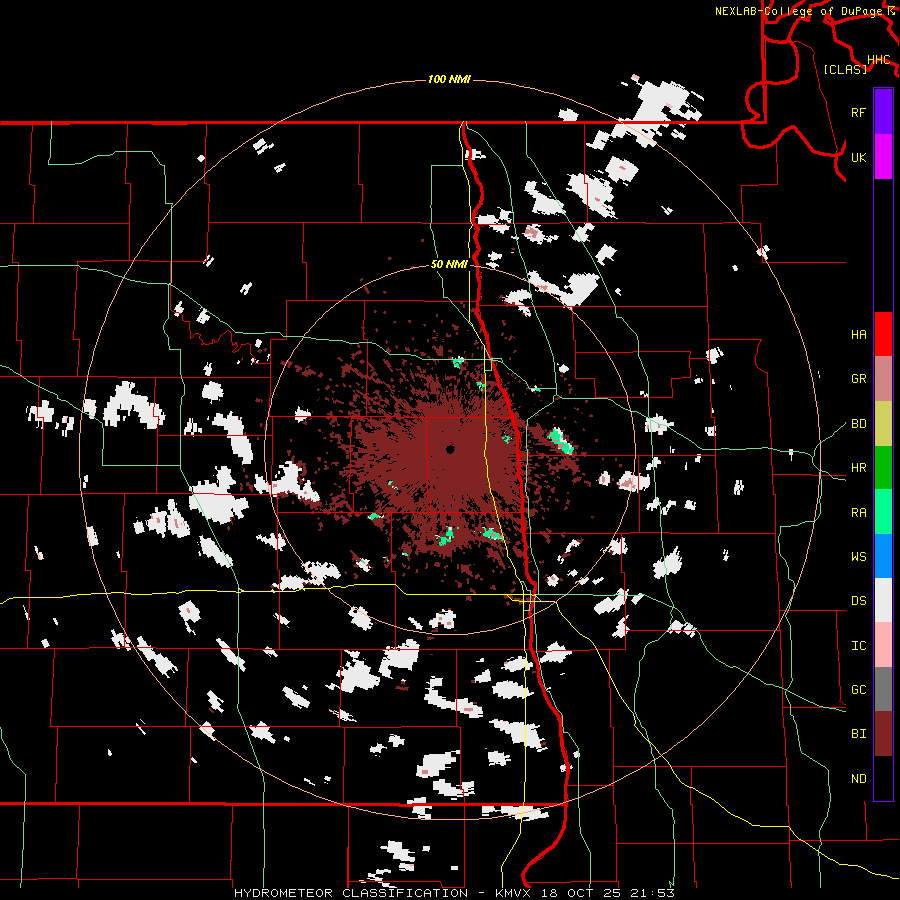Click the BI legend label
The width and height of the screenshot is (900, 900).
[x=859, y=734]
